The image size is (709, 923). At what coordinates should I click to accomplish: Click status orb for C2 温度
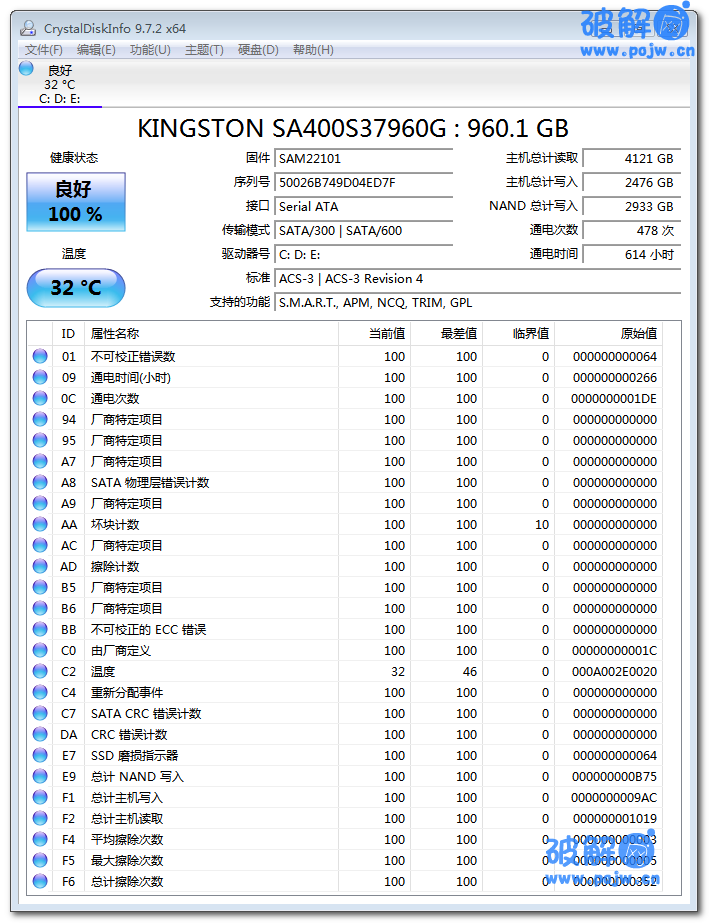40,671
